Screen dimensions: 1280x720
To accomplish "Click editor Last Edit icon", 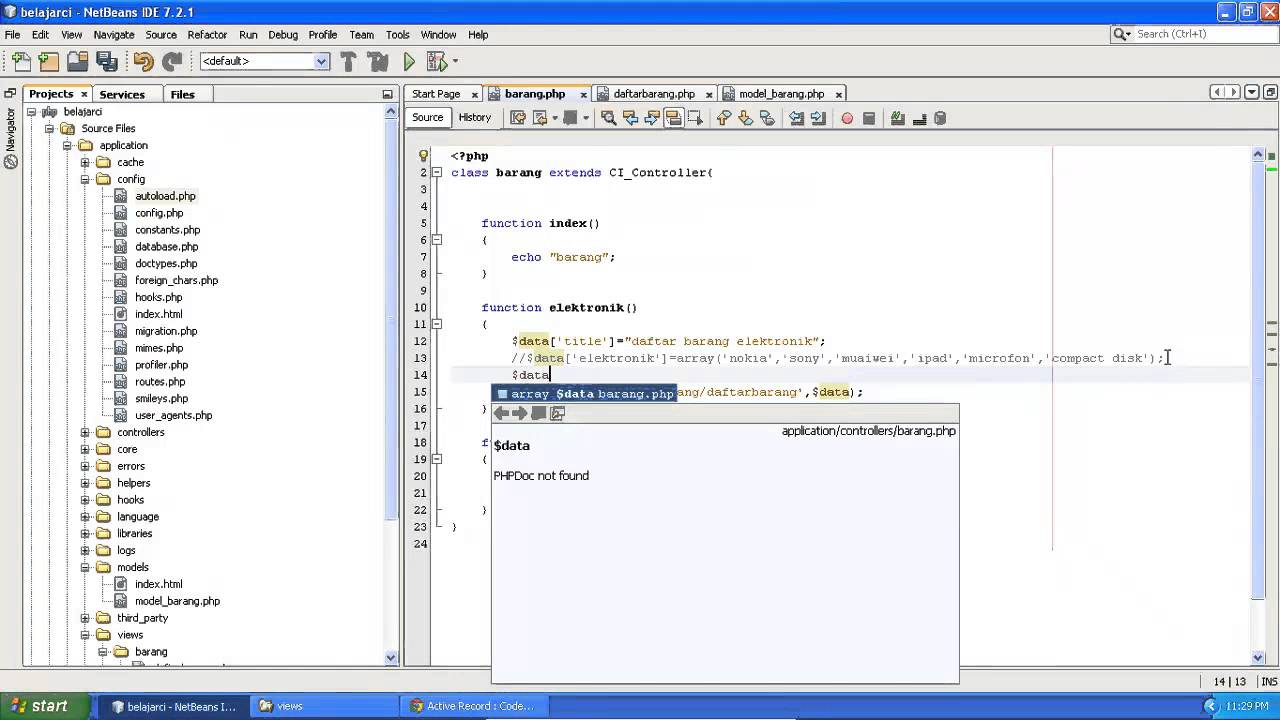I will pyautogui.click(x=518, y=118).
